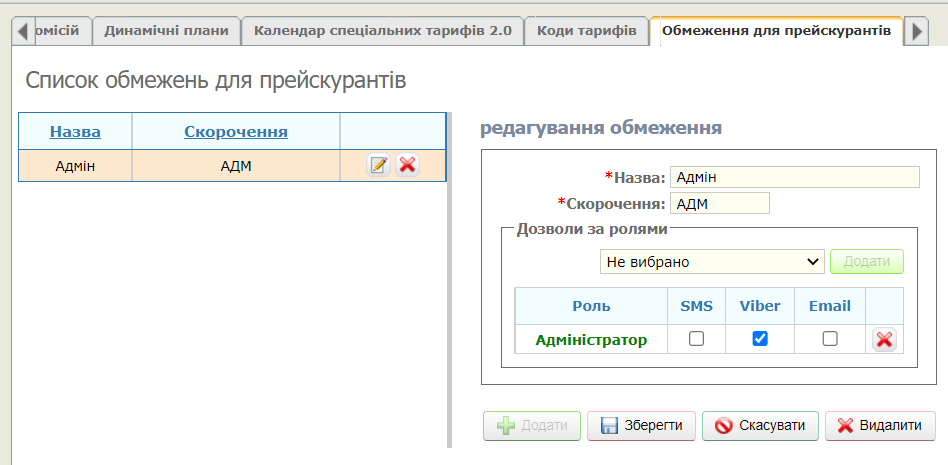The image size is (948, 465).
Task: Focus the Скорочення input field
Action: [x=720, y=204]
